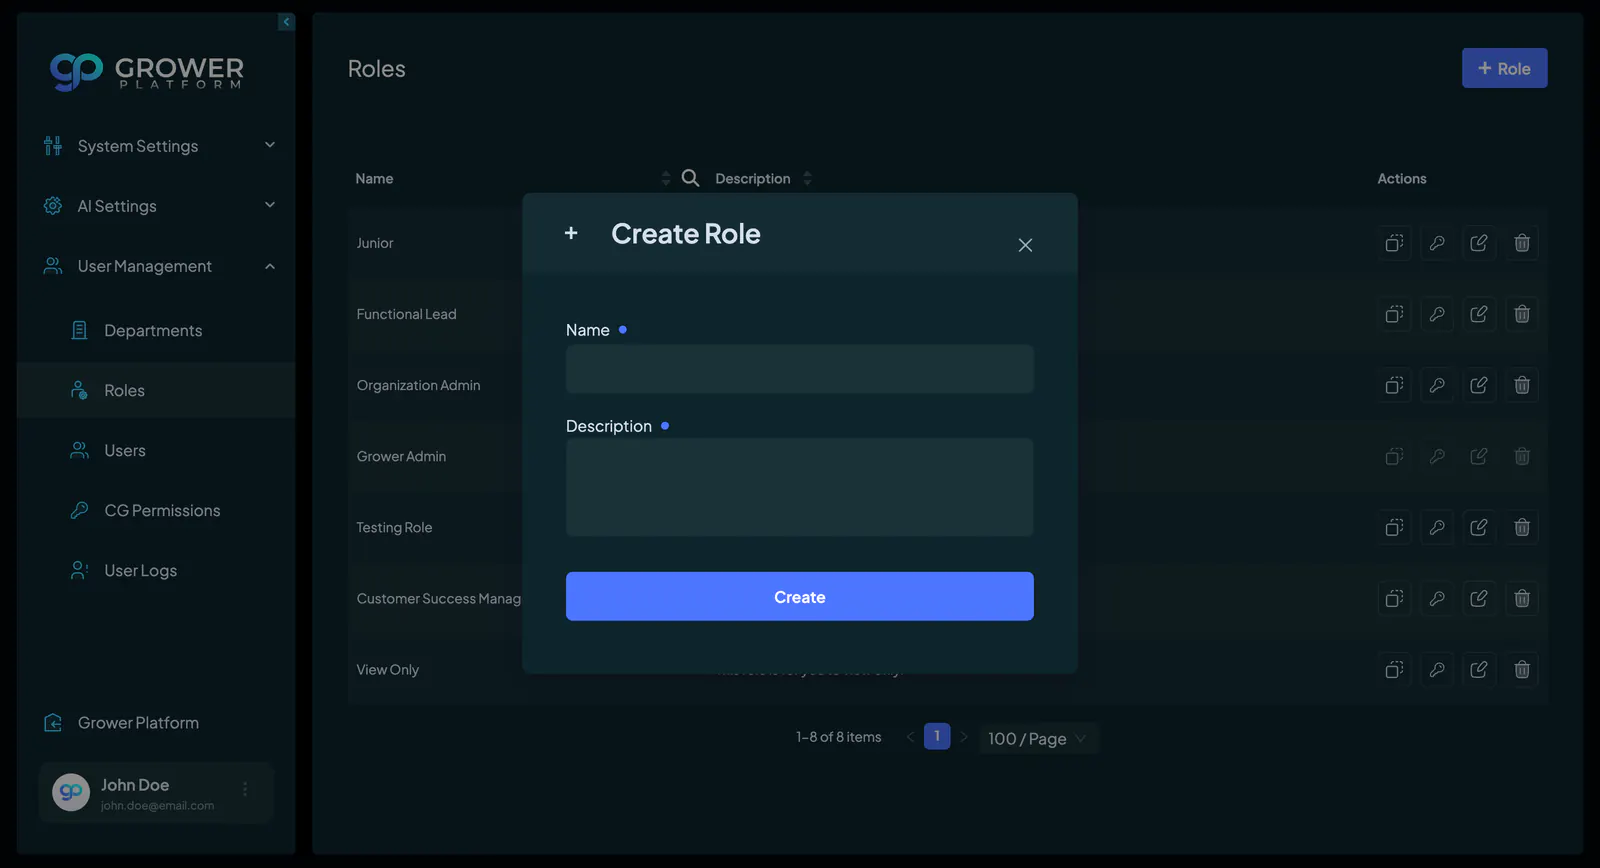This screenshot has width=1600, height=868.
Task: Click the Grower Platform logo
Action: (147, 72)
